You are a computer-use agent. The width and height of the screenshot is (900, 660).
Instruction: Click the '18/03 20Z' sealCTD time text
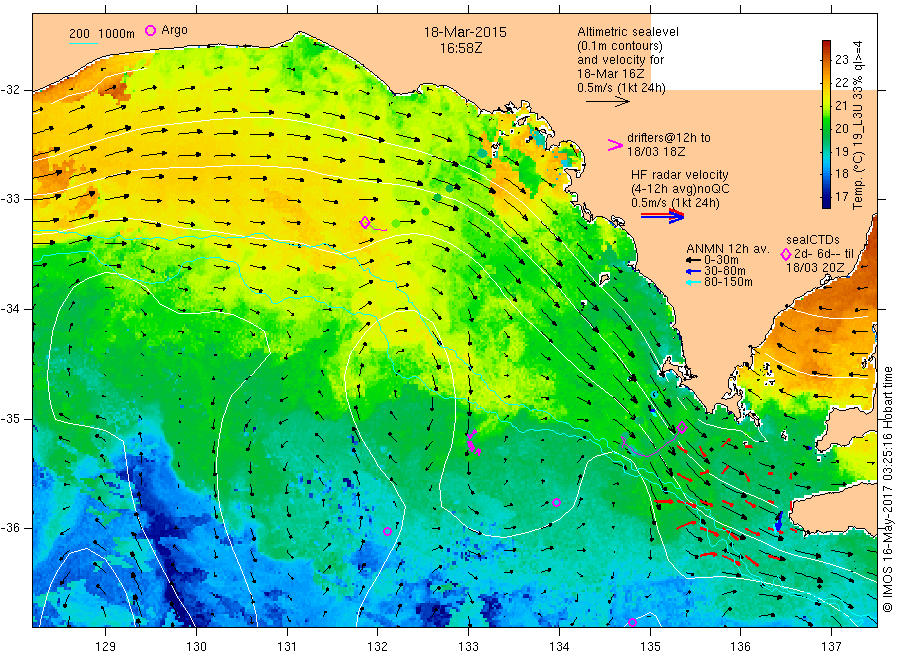tap(815, 267)
